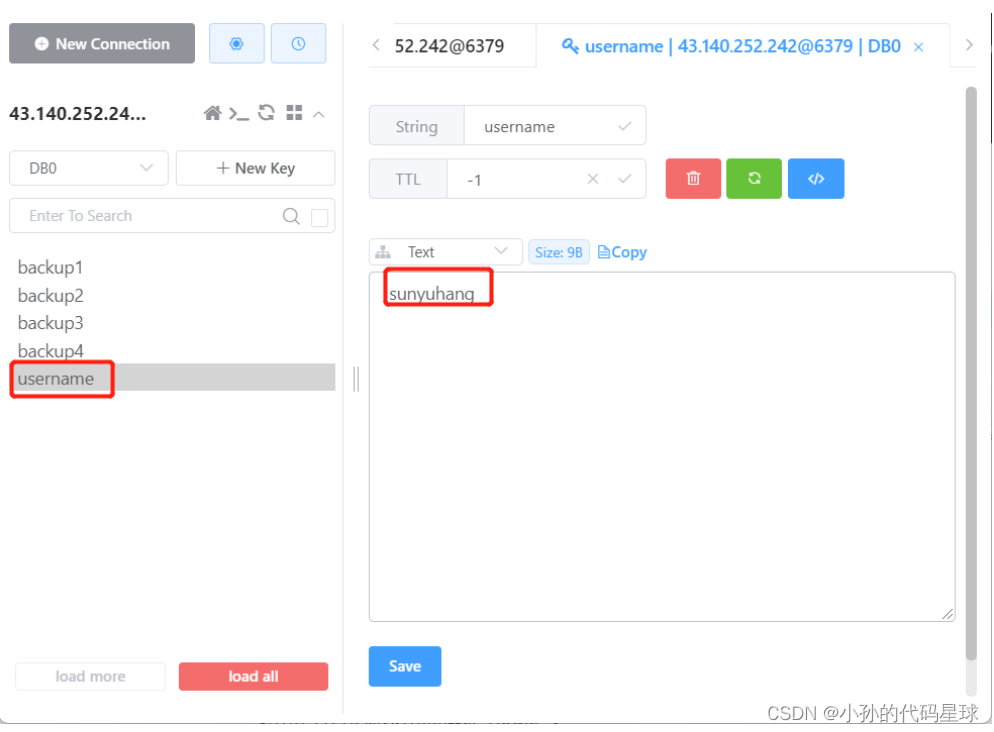994x732 pixels.
Task: Click the Size: 9B tag
Action: tap(558, 252)
